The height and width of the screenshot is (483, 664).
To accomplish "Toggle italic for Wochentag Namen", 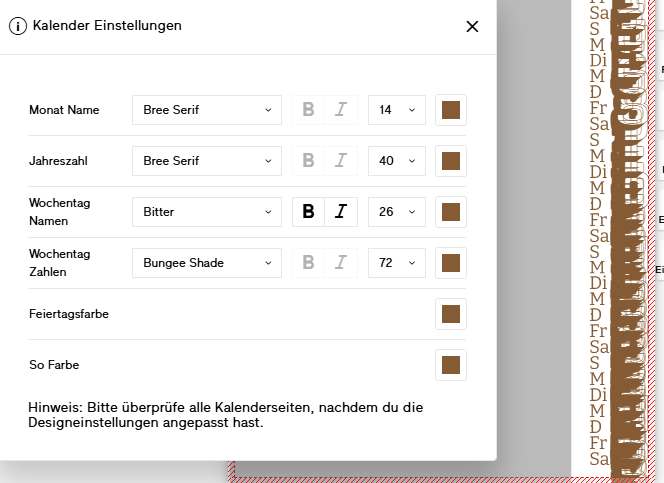I will click(341, 212).
